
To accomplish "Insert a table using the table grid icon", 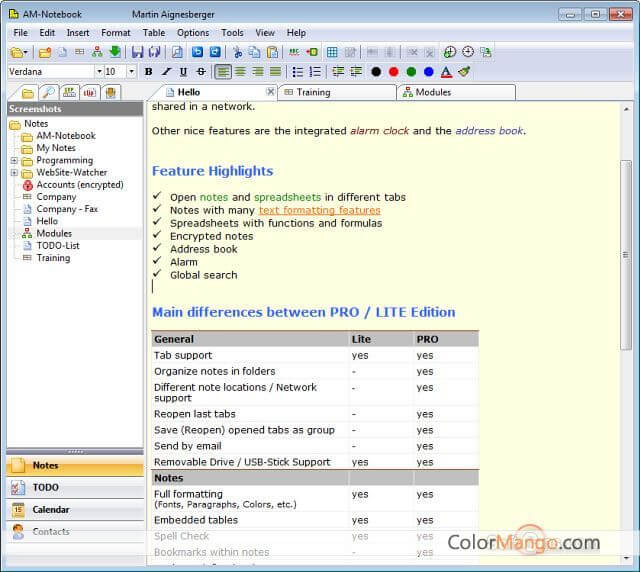I will click(x=332, y=52).
